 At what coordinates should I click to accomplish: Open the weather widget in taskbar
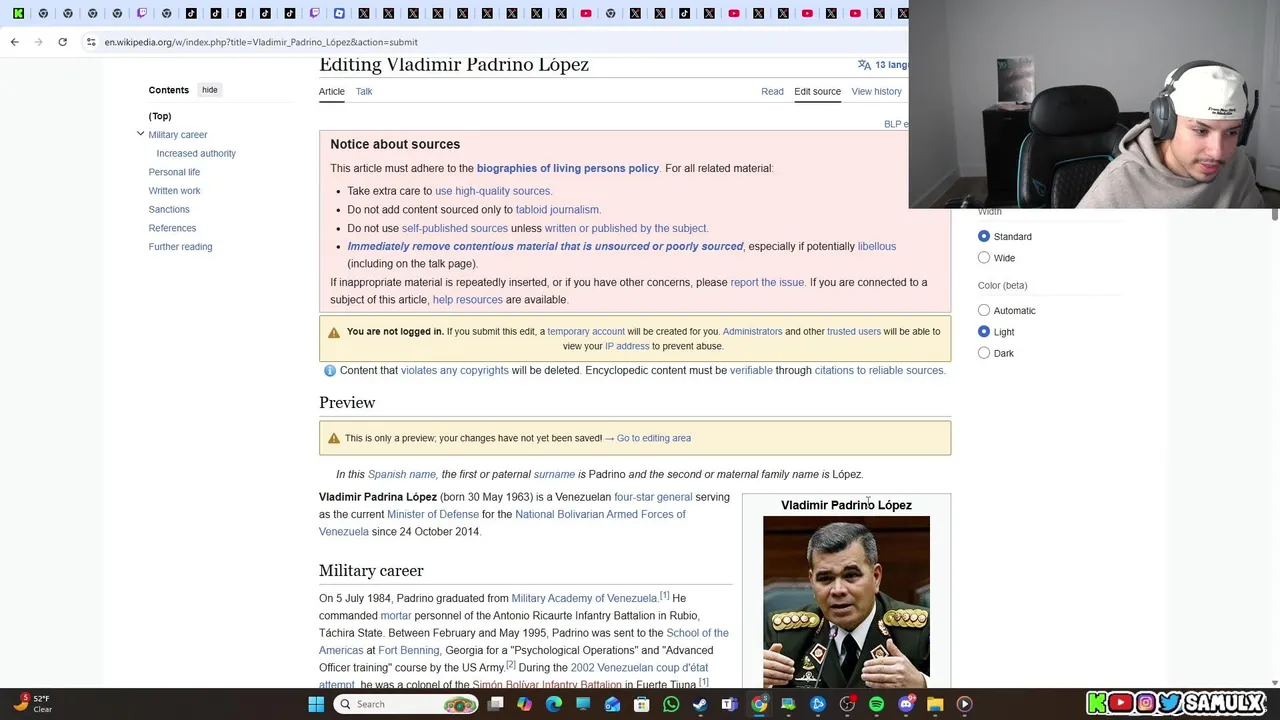32,704
